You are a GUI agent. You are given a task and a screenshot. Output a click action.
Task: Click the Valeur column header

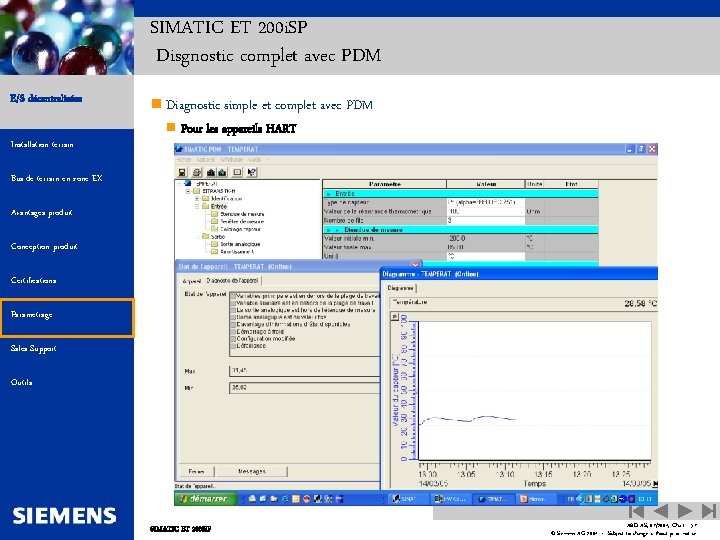486,184
